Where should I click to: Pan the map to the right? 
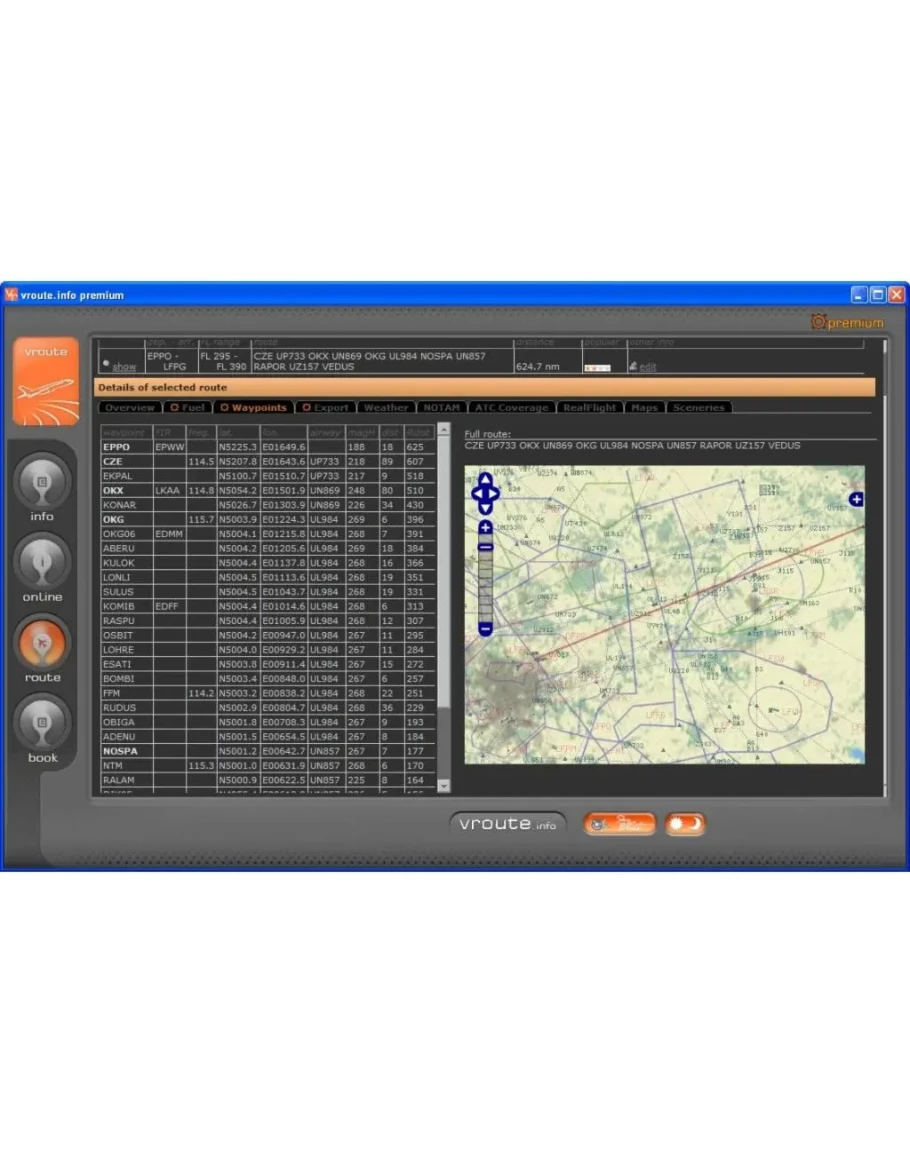click(495, 493)
